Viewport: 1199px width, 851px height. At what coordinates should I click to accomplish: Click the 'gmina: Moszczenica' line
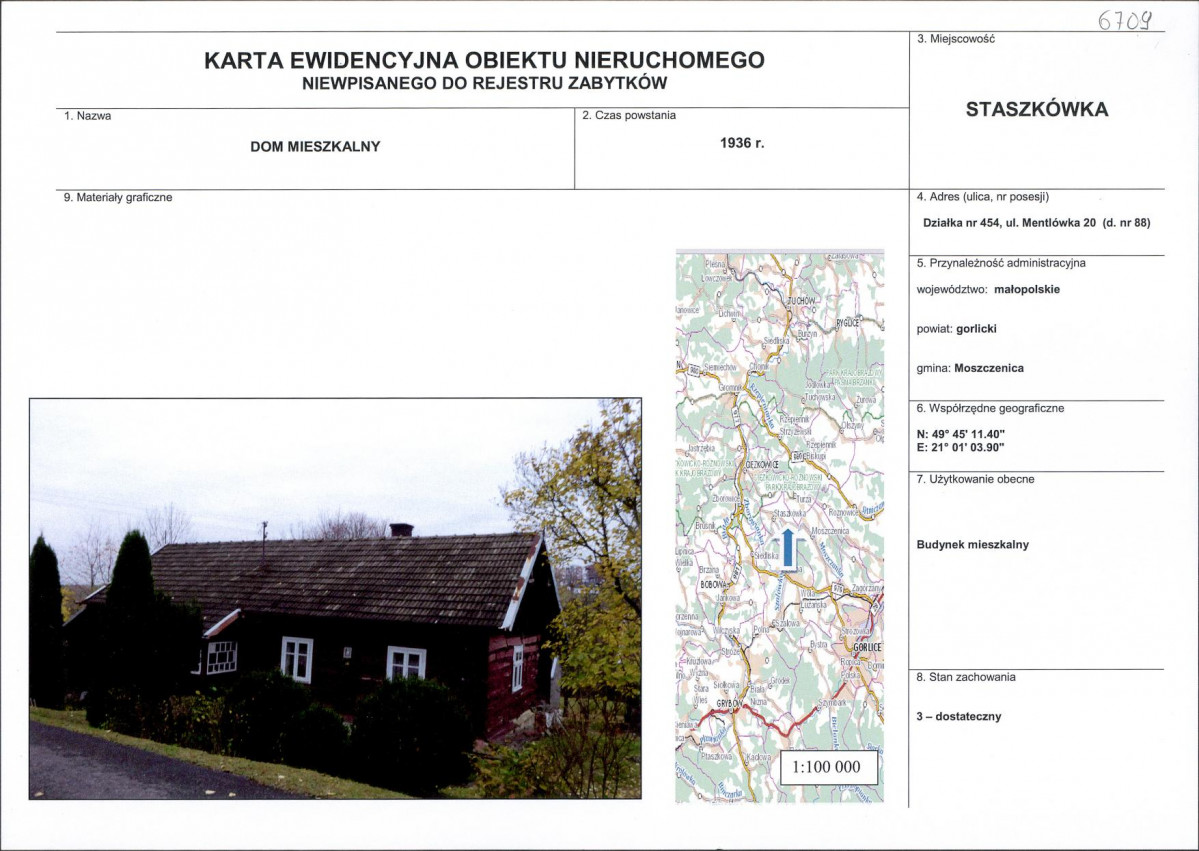click(x=970, y=368)
